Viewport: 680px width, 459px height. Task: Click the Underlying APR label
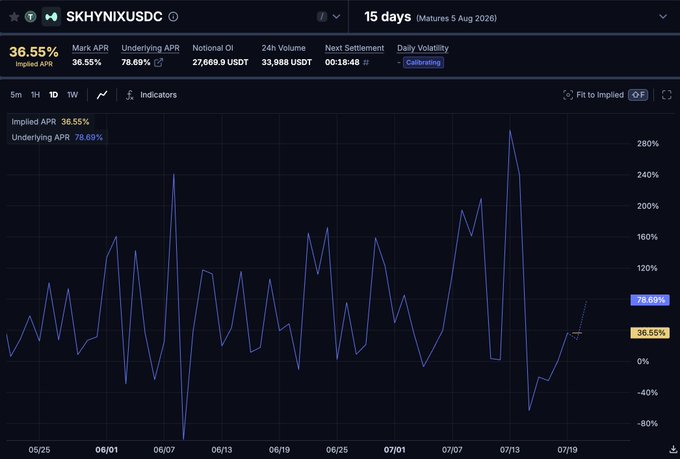(x=150, y=48)
